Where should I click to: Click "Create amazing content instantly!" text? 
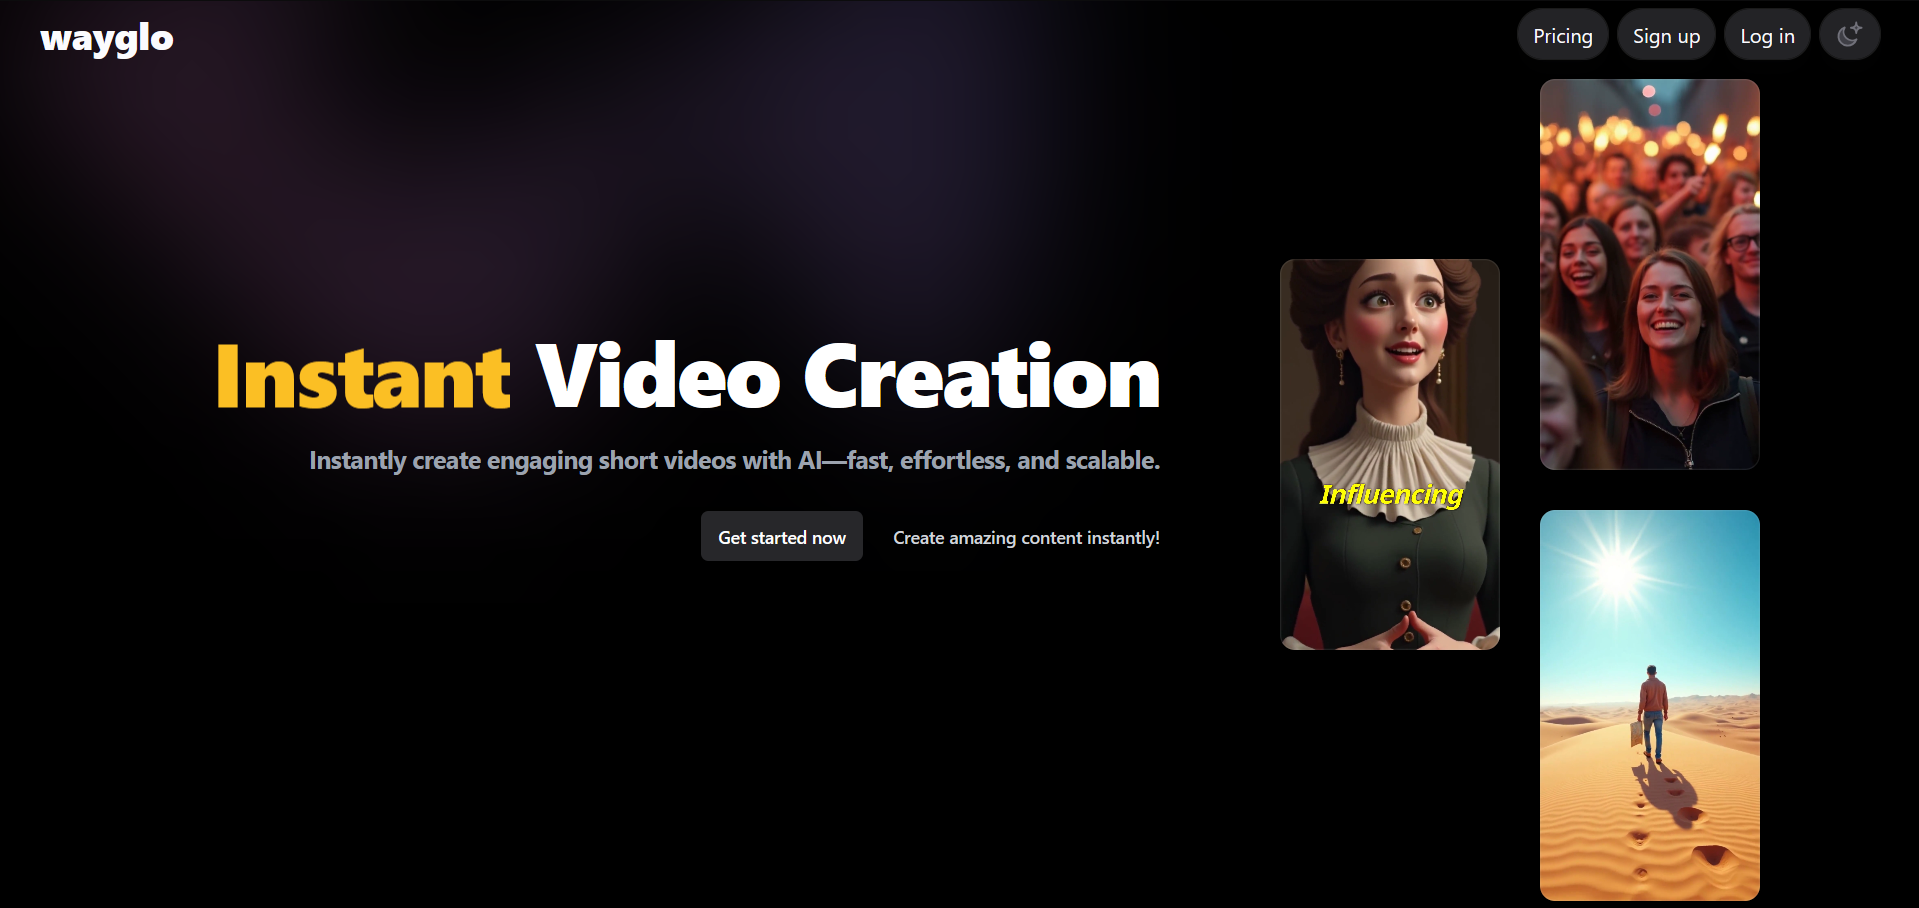click(x=1026, y=538)
